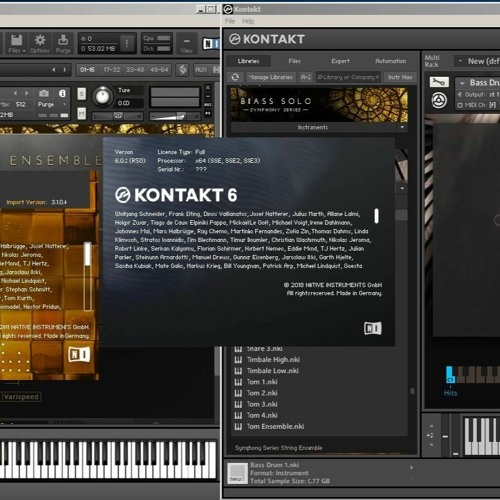Screen dimensions: 500x500
Task: Clear the library search with the X icon
Action: click(377, 77)
